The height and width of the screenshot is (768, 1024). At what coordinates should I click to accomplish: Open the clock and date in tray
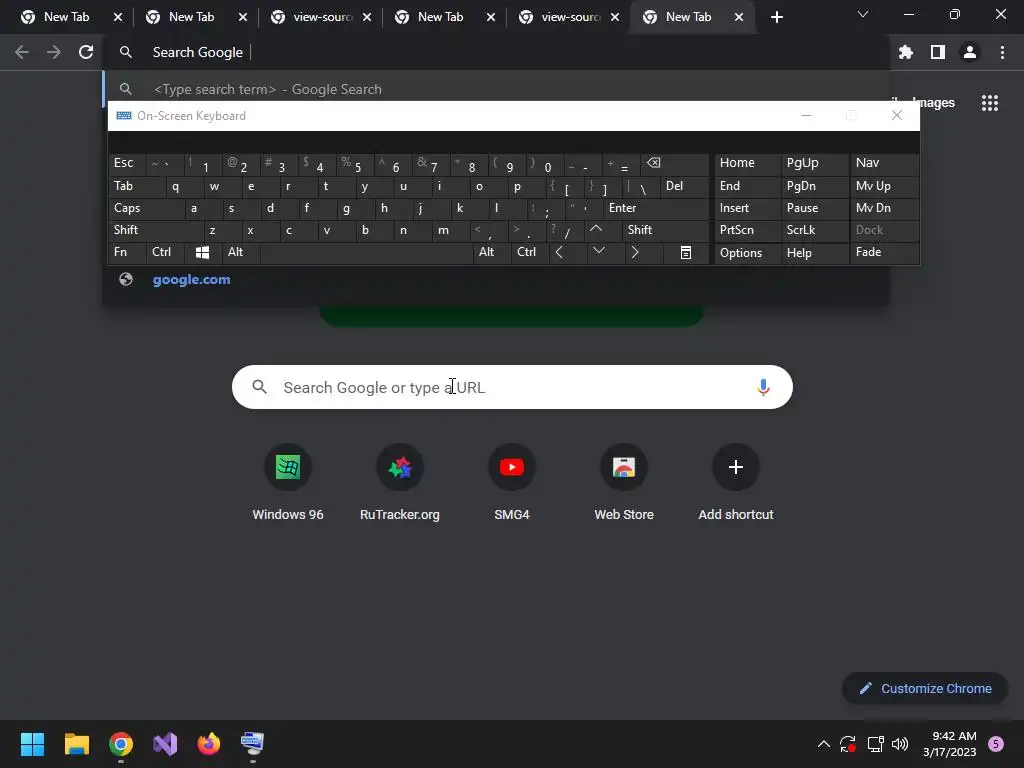tap(949, 744)
